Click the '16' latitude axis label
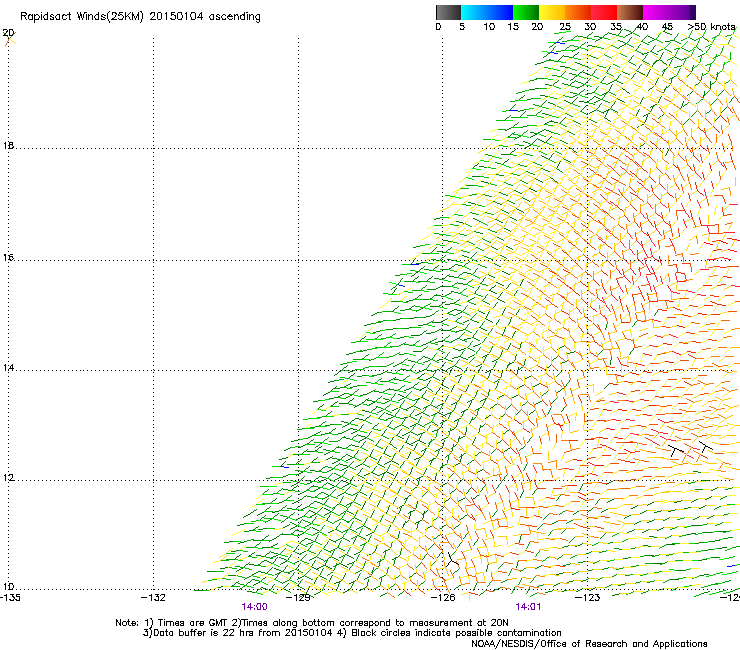Image resolution: width=740 pixels, height=650 pixels. (8, 258)
